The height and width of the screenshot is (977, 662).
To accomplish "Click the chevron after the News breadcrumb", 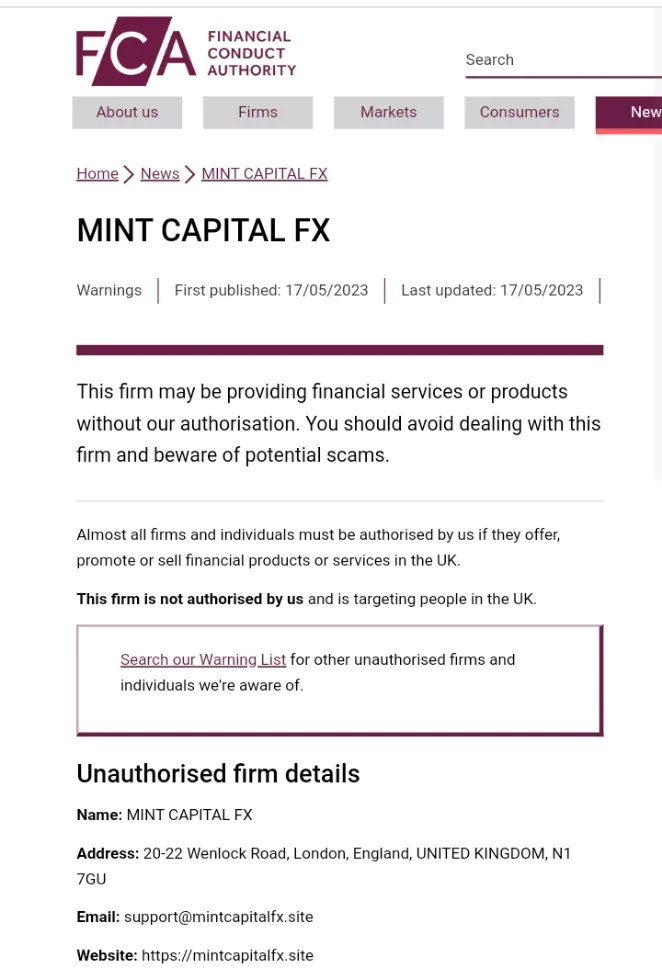I will click(x=189, y=174).
